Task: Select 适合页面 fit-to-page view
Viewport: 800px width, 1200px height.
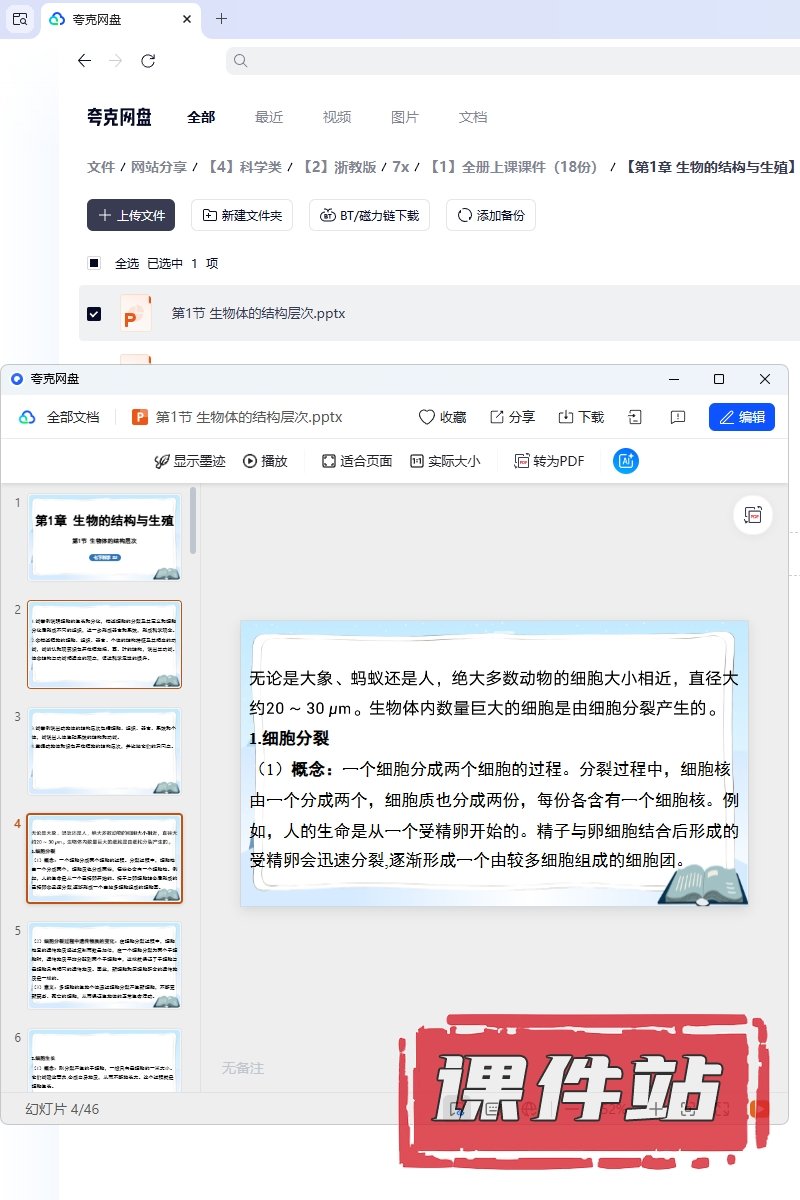Action: coord(356,461)
